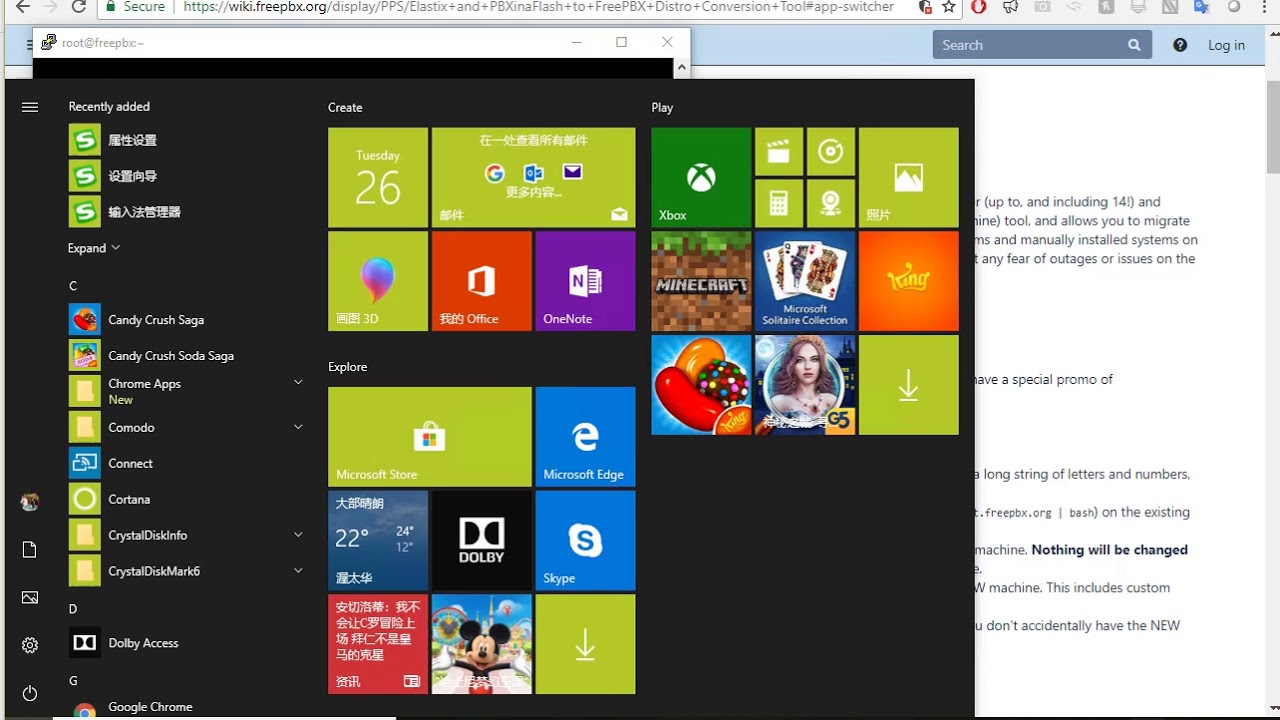Open the Groove Music small tile
The image size is (1280, 720).
pyautogui.click(x=831, y=151)
